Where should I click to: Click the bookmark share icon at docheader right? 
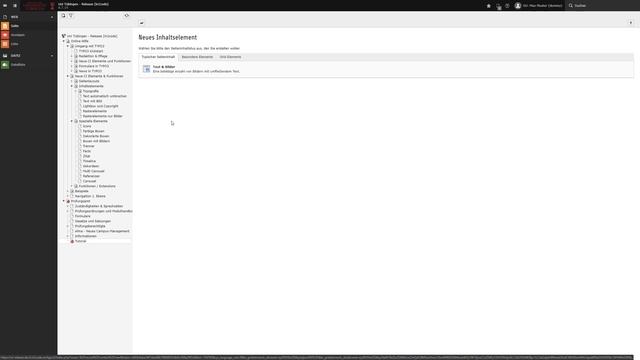pos(631,23)
